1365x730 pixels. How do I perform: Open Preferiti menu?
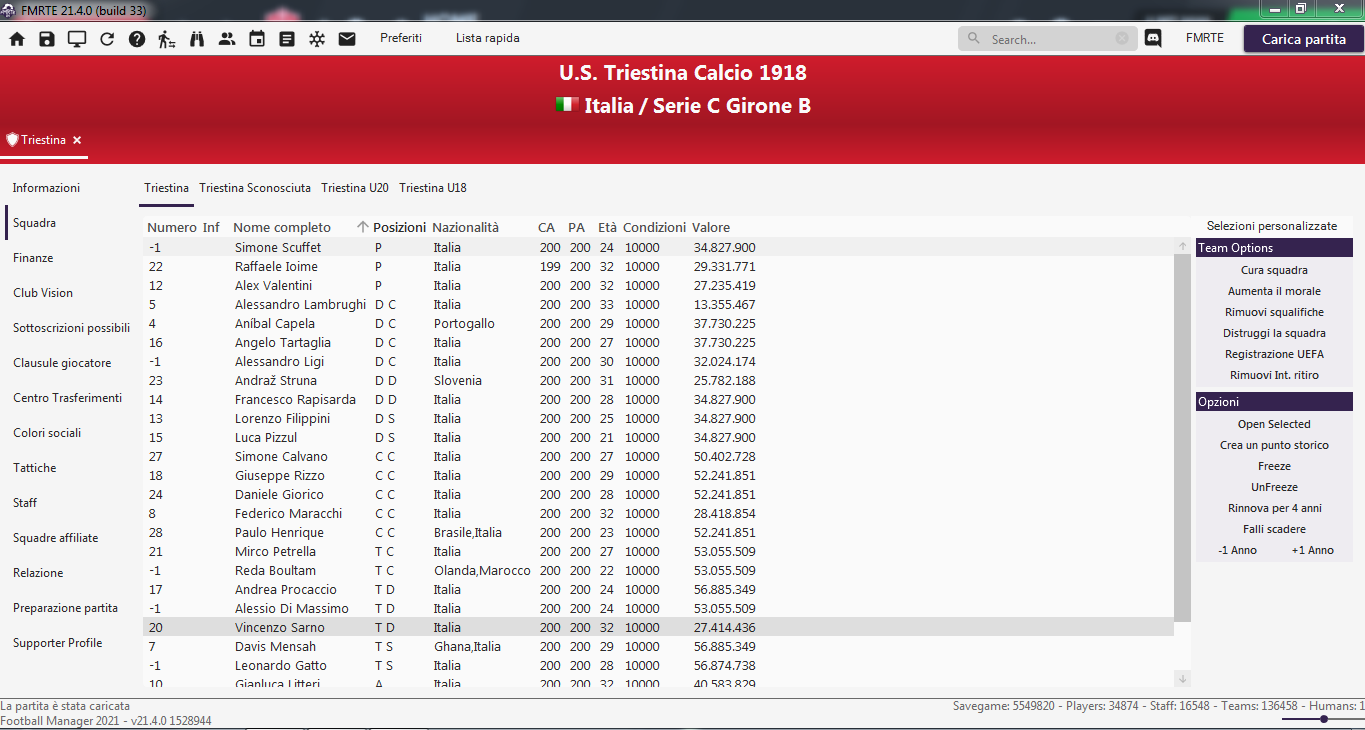pos(401,38)
